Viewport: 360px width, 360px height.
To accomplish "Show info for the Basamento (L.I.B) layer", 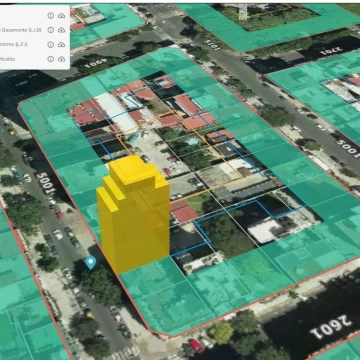I will point(51,30).
